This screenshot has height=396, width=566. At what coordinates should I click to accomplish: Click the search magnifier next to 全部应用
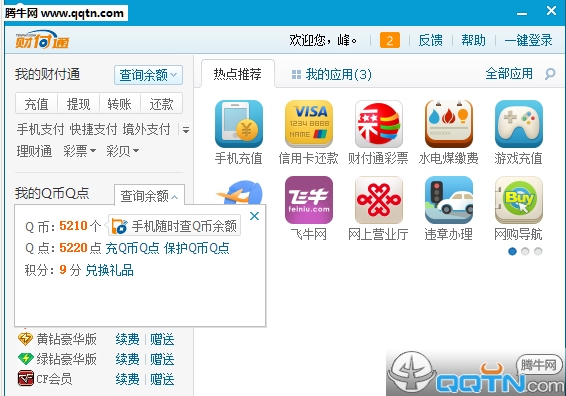point(550,74)
